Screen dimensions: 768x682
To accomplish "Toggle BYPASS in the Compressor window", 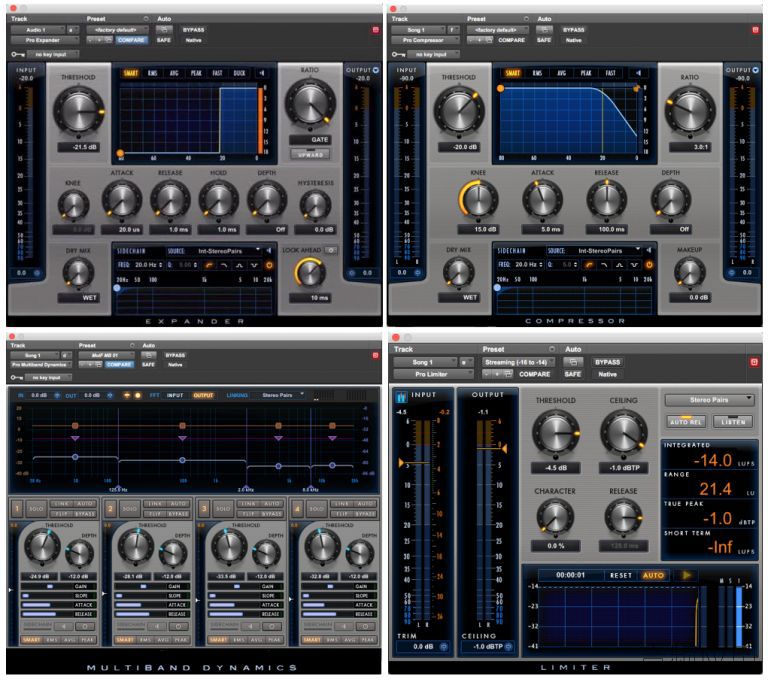I will (574, 30).
